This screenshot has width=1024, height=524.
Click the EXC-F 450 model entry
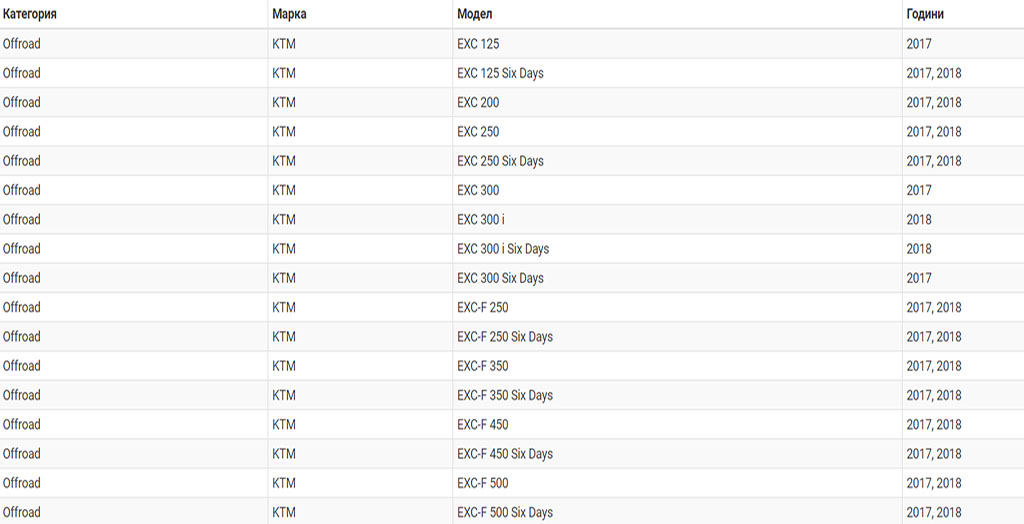[x=483, y=425]
